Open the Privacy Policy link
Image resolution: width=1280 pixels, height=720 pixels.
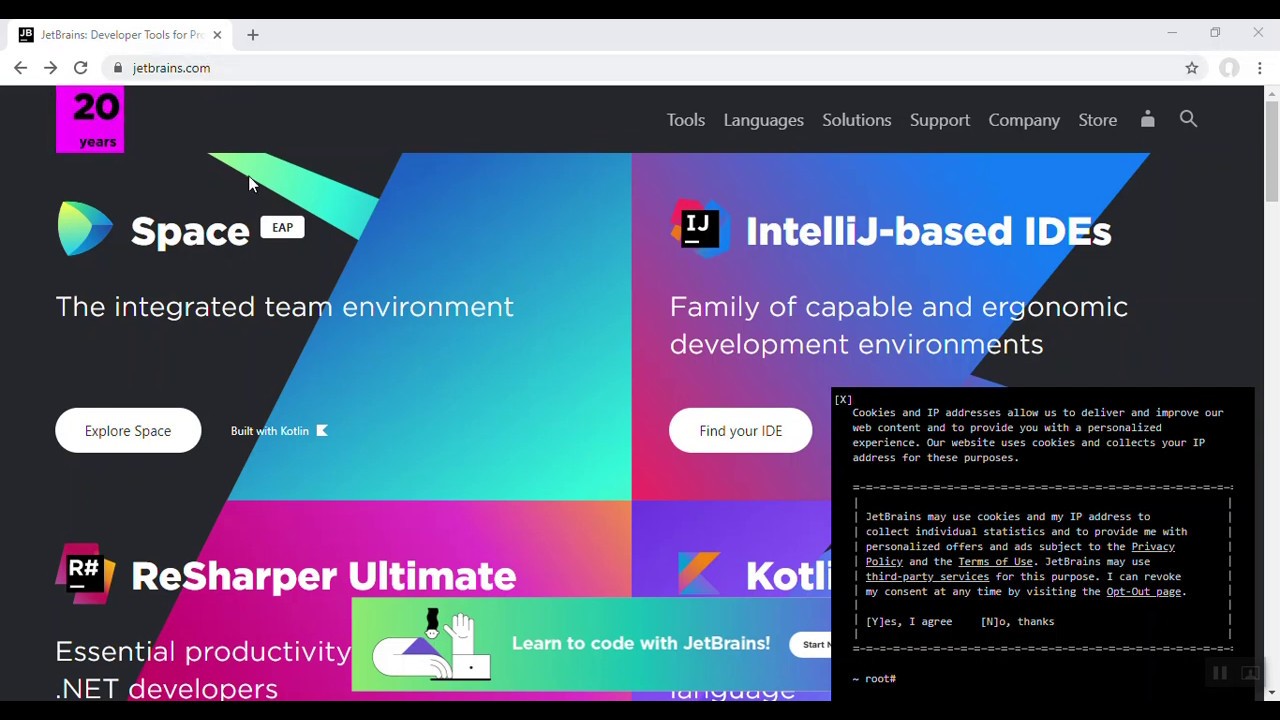point(1020,554)
